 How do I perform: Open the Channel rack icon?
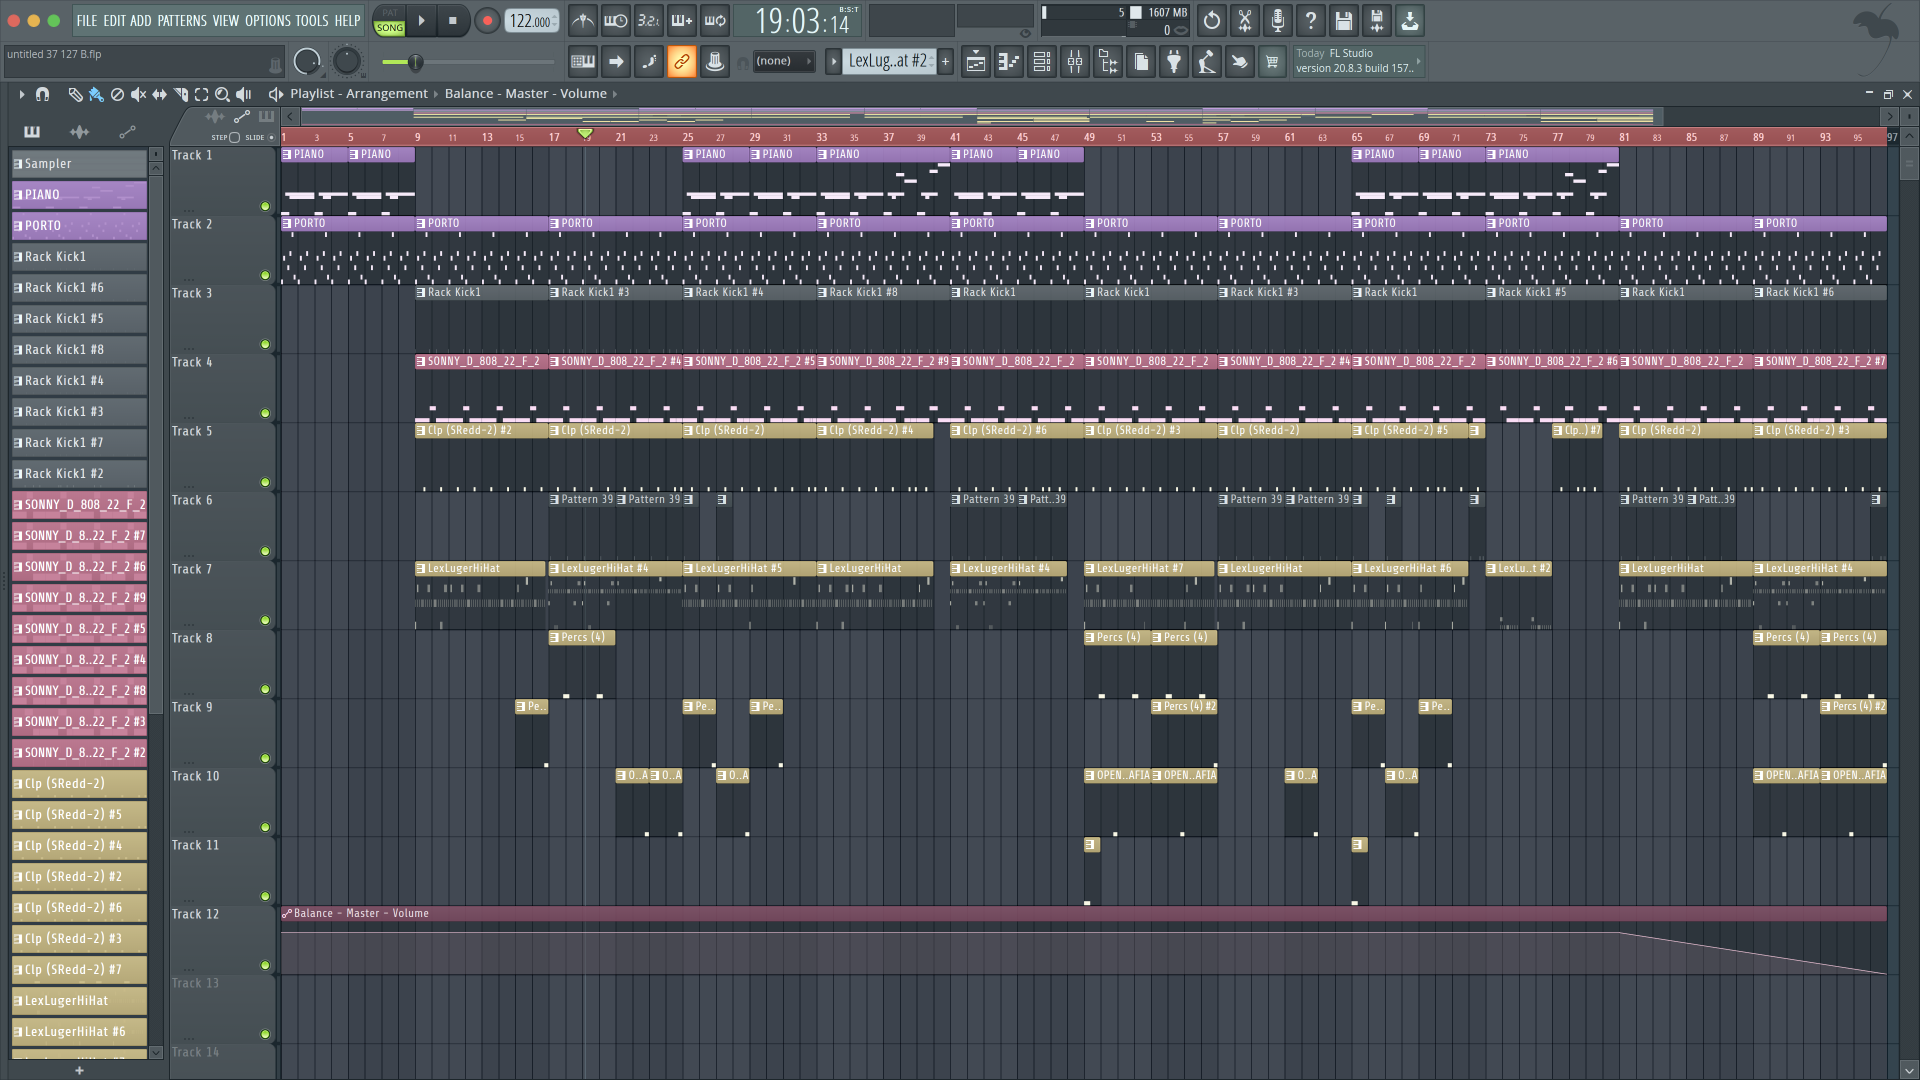1042,62
